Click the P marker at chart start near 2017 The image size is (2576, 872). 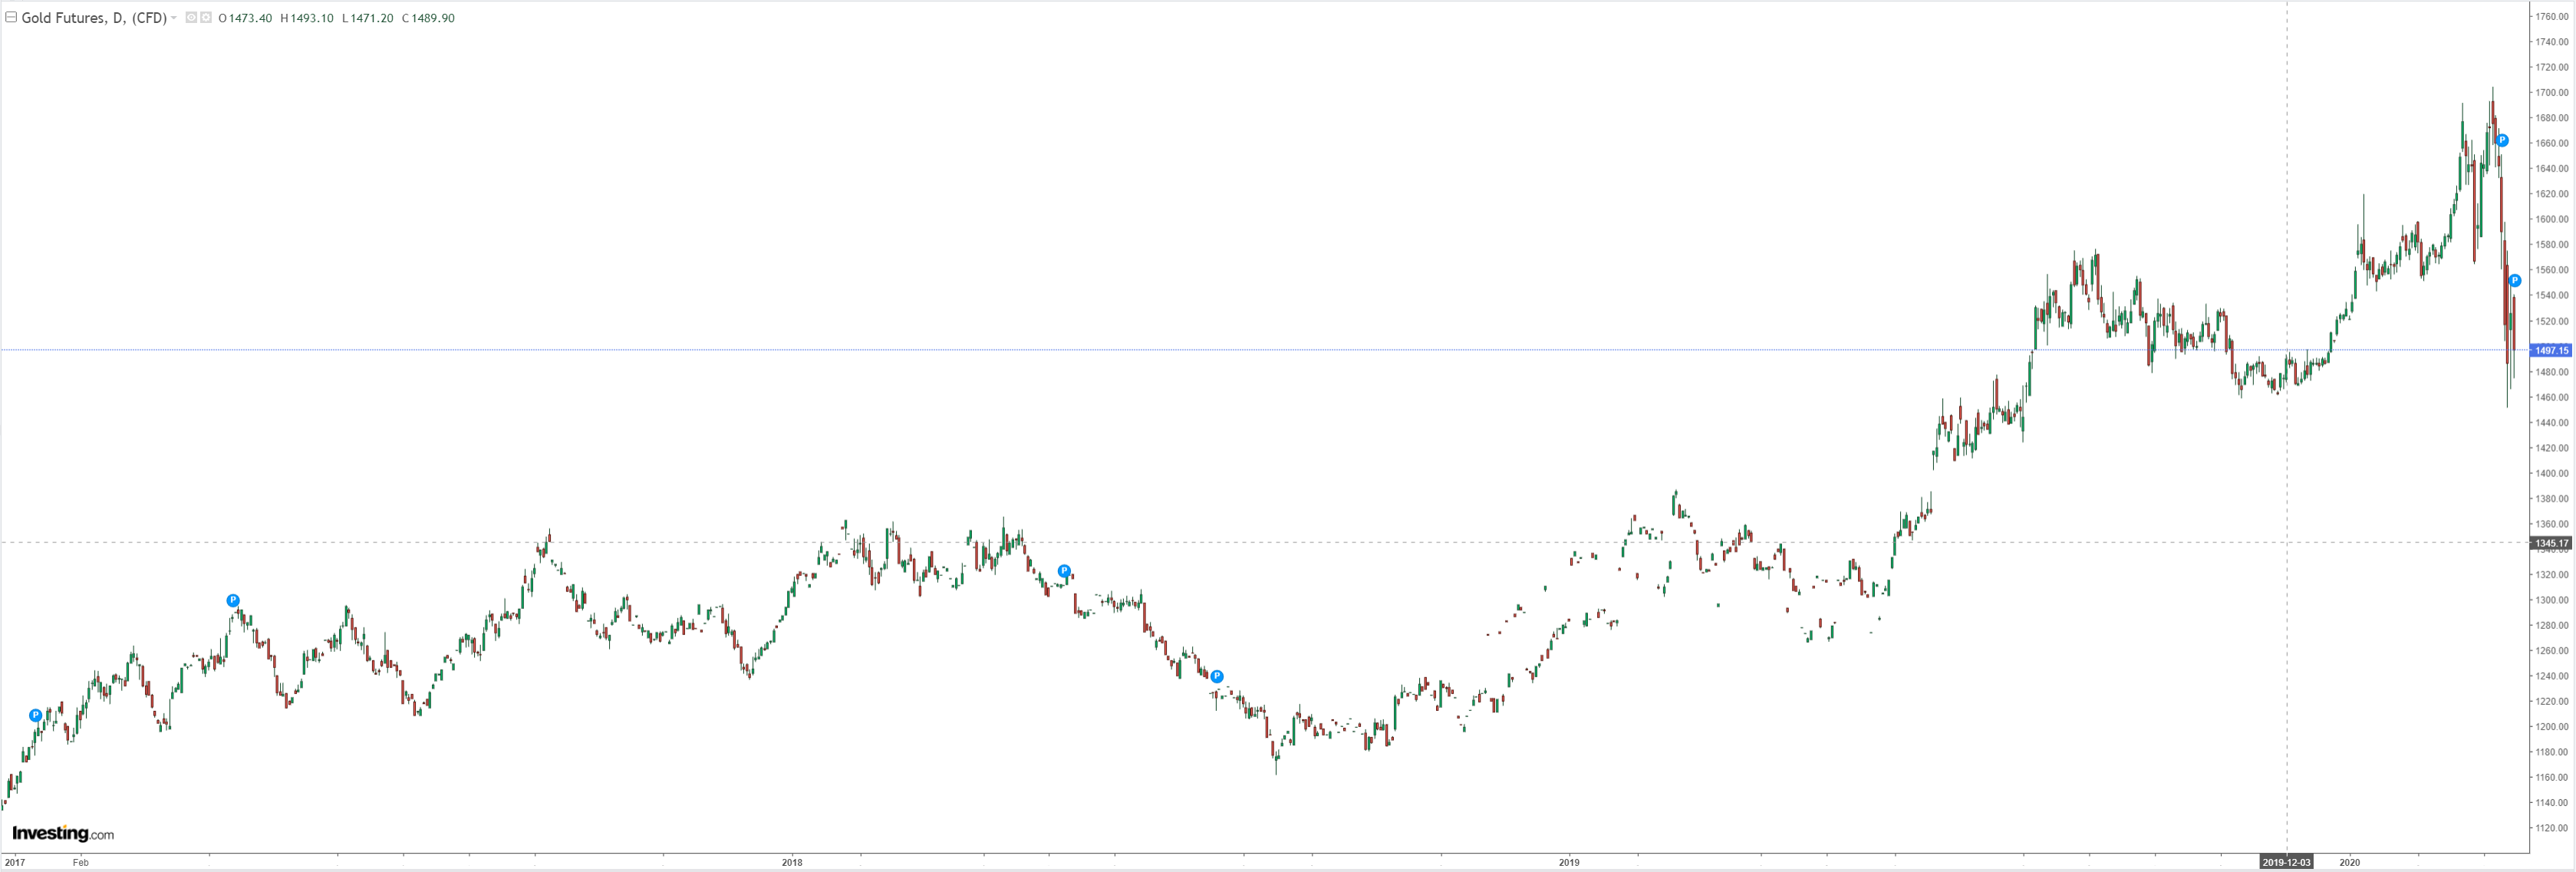(35, 715)
